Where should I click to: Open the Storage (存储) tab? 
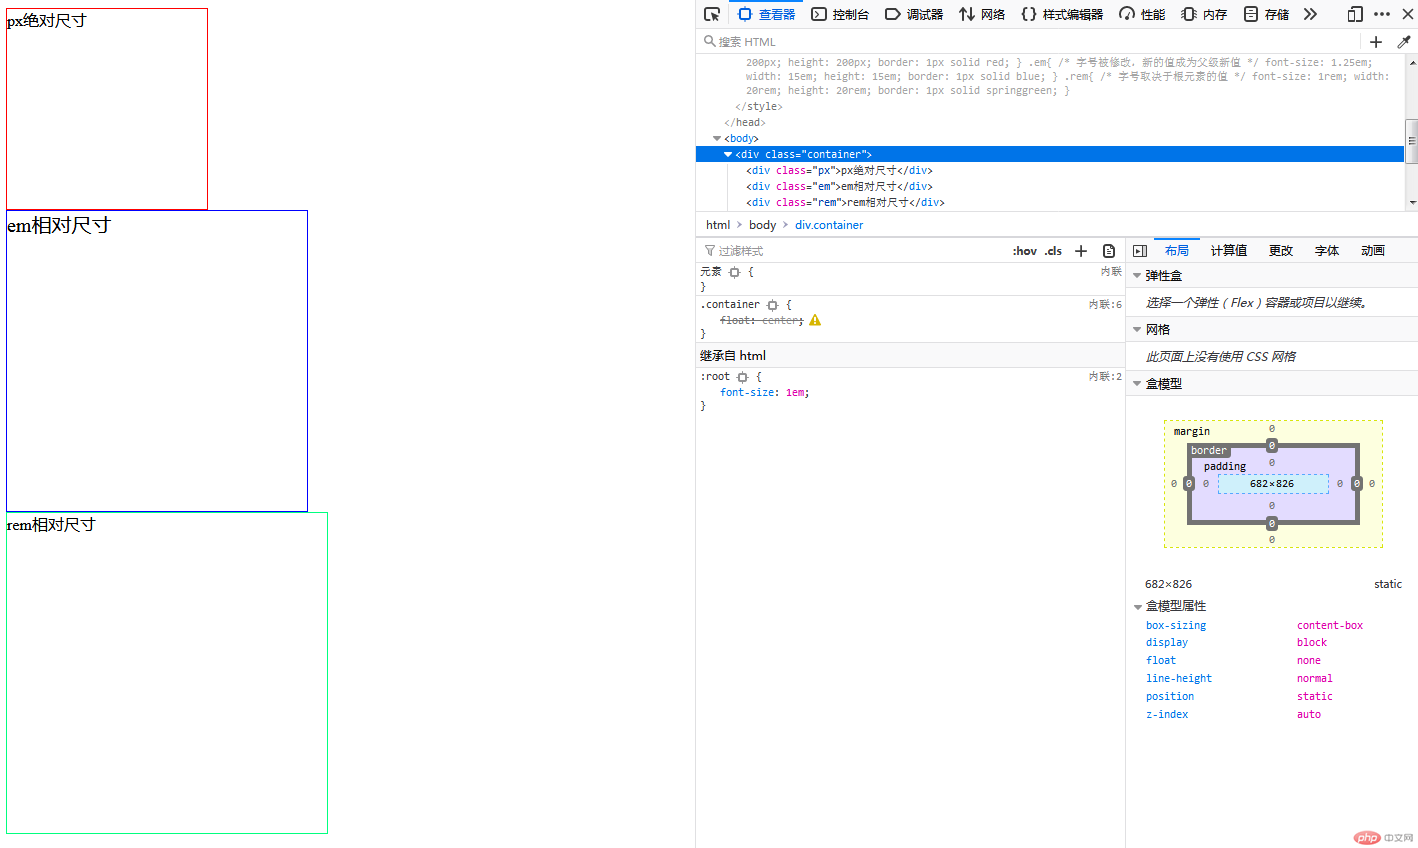(x=1266, y=14)
